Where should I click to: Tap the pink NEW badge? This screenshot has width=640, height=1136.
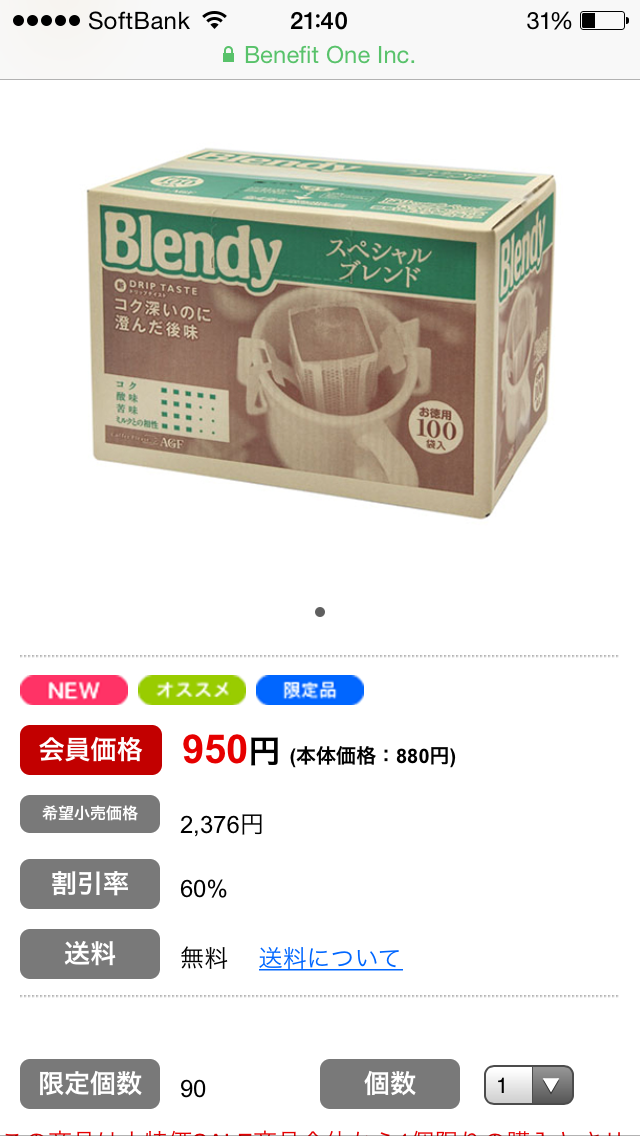coord(74,690)
